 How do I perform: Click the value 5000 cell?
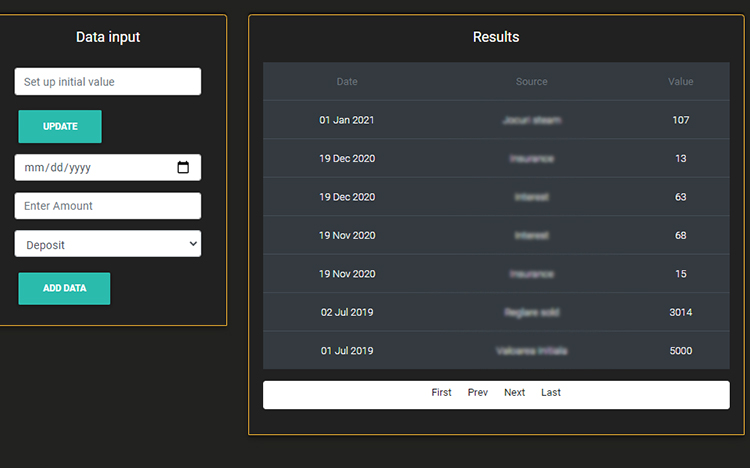(x=680, y=351)
